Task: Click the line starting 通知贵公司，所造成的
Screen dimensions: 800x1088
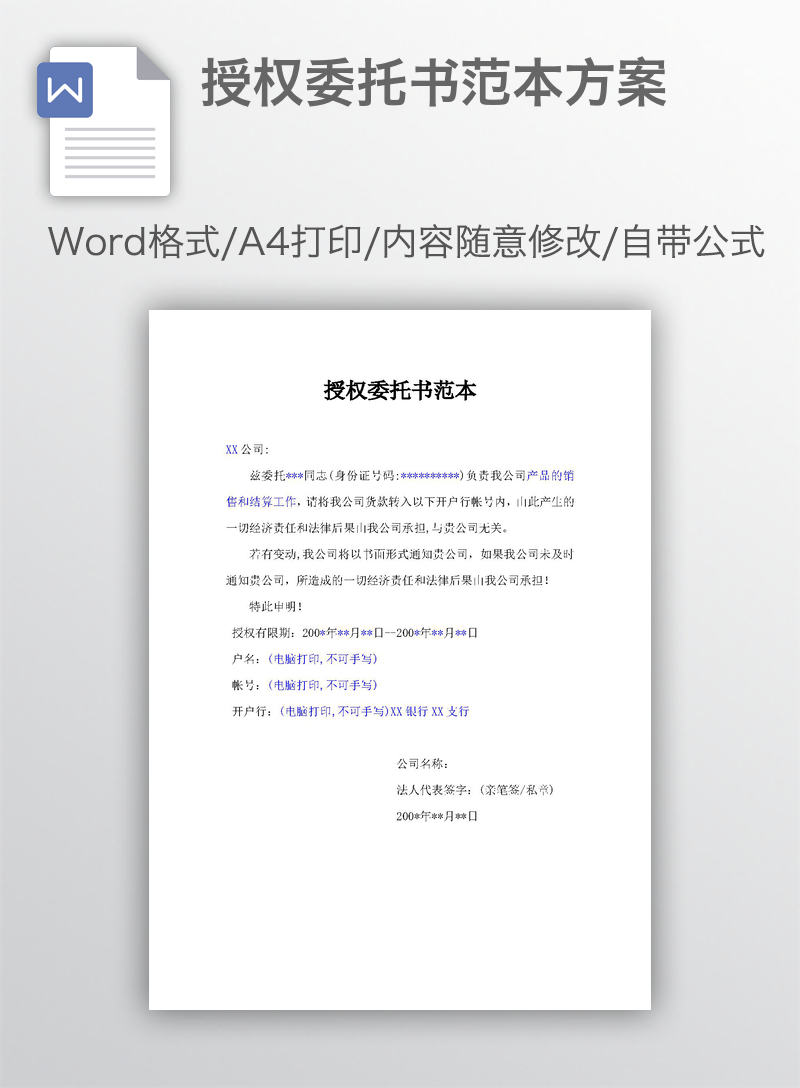Action: [x=388, y=581]
